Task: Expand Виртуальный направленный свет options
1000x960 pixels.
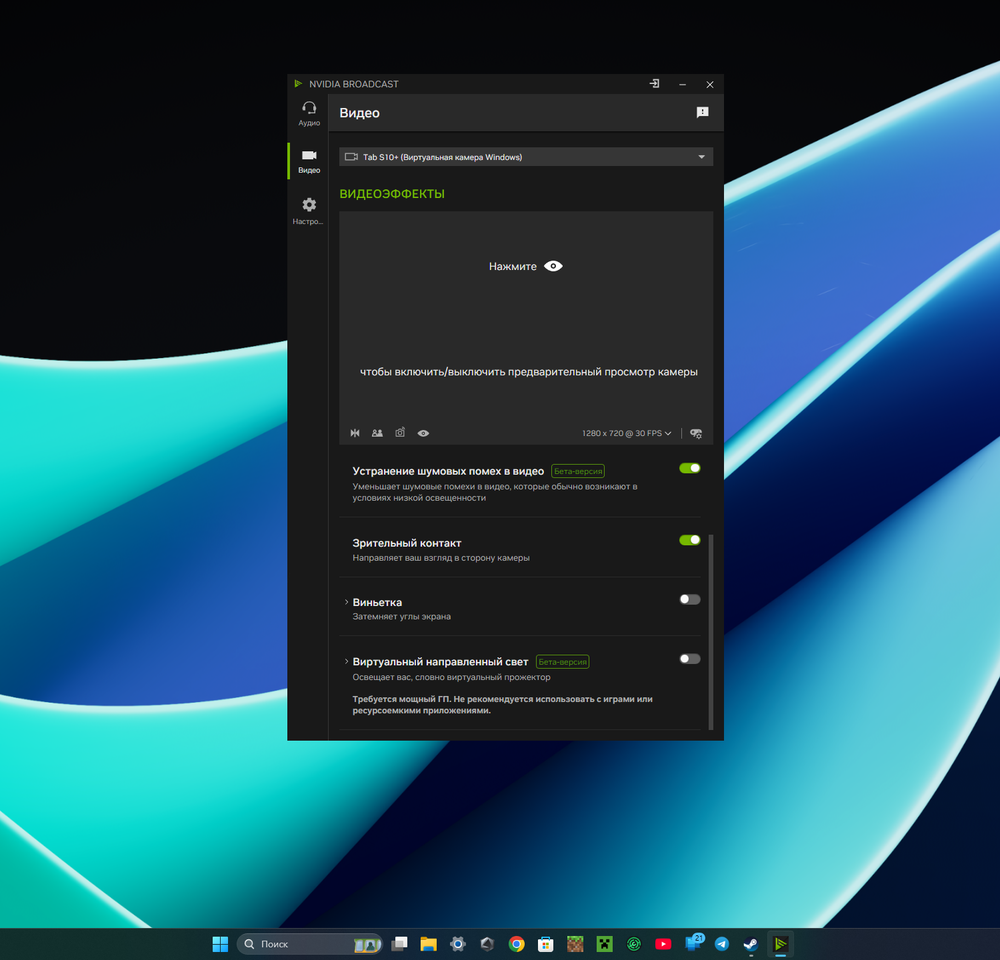Action: 346,662
